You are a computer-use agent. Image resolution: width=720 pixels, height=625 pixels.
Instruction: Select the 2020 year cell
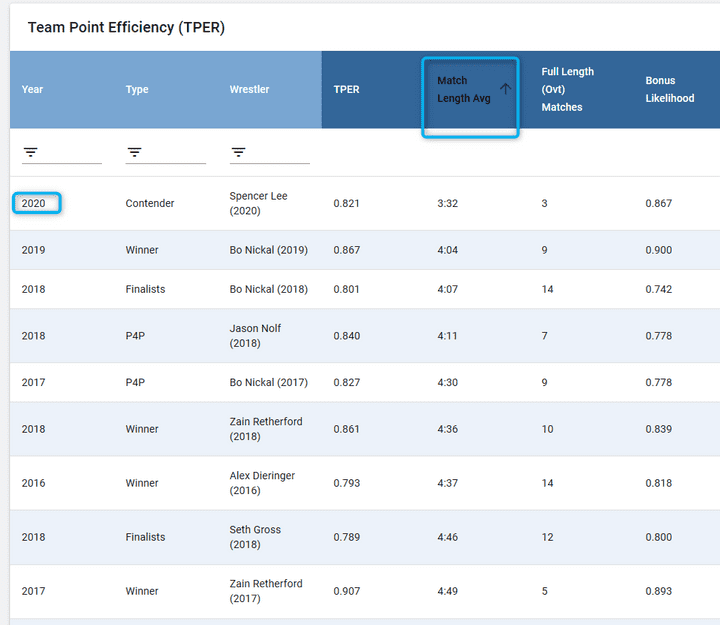click(37, 203)
